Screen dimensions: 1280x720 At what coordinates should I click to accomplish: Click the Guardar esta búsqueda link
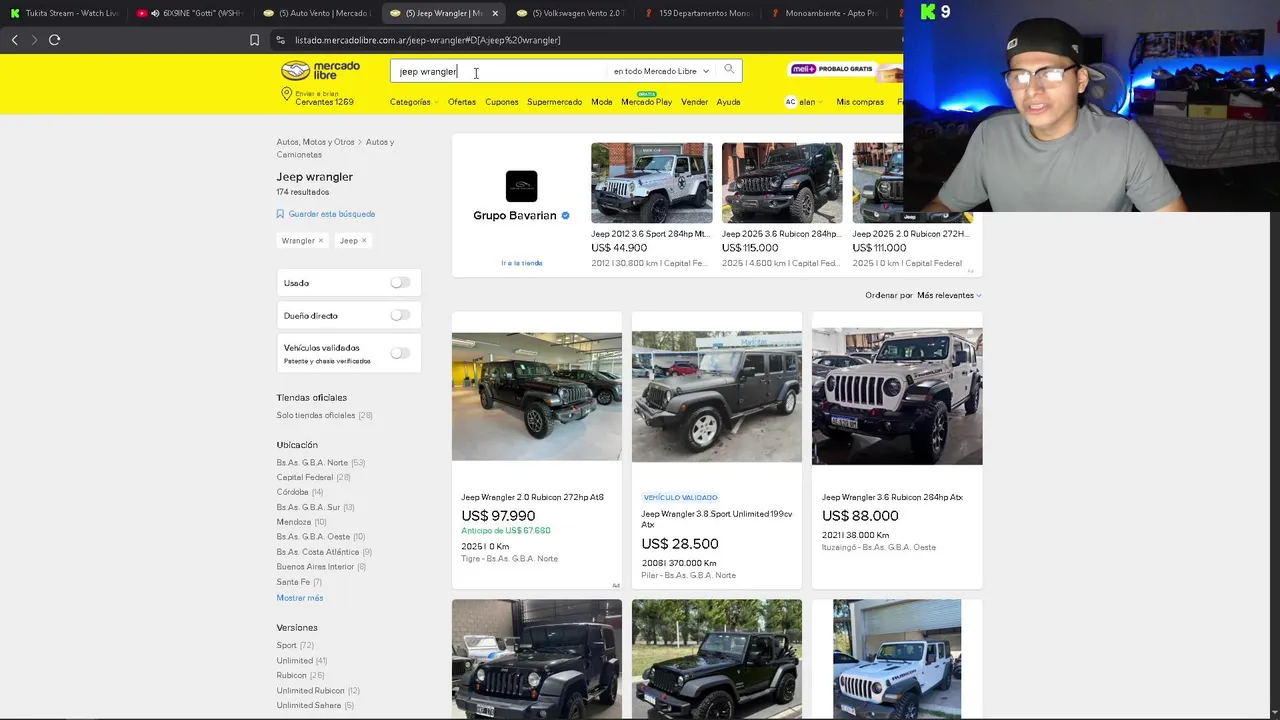pyautogui.click(x=332, y=214)
